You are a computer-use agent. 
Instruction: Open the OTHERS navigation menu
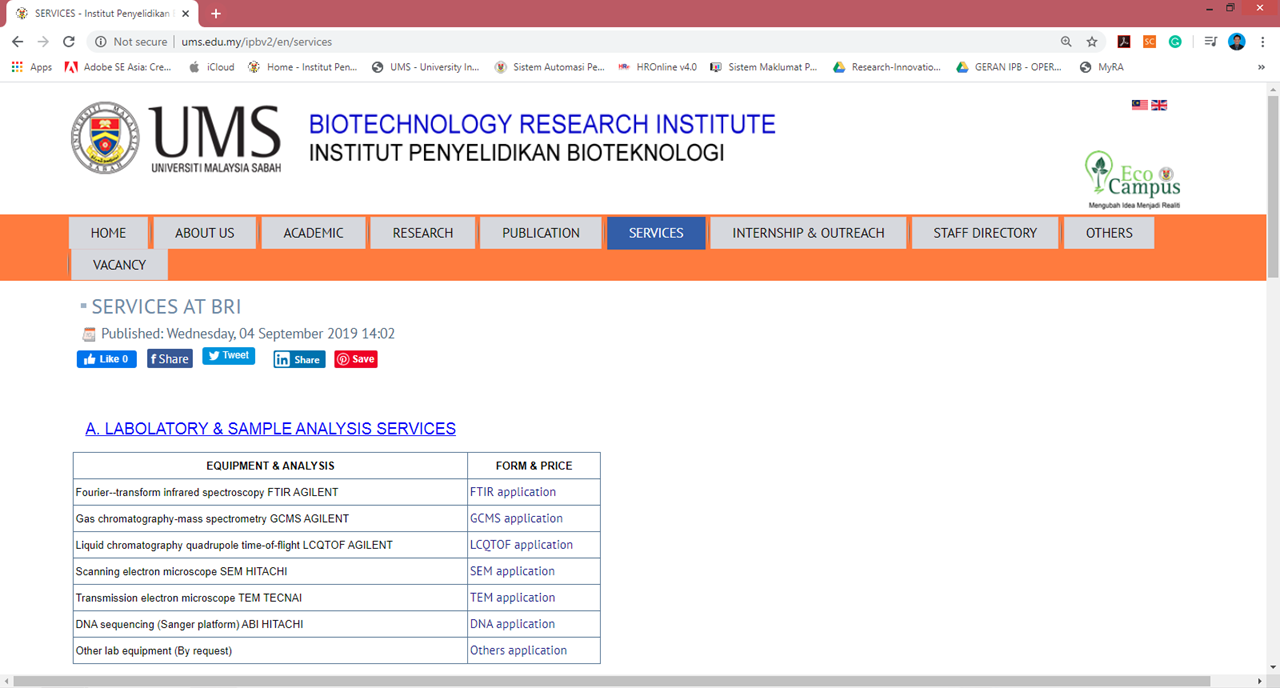tap(1109, 233)
